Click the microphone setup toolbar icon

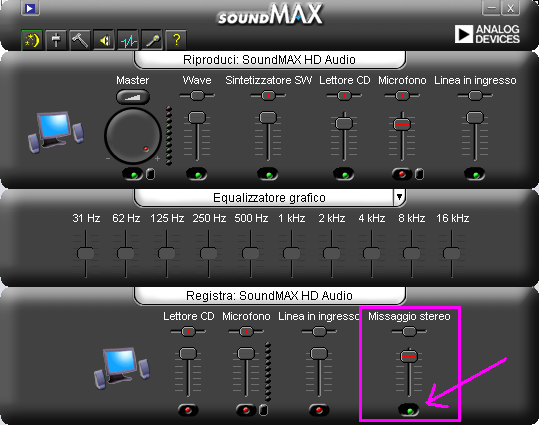(152, 40)
